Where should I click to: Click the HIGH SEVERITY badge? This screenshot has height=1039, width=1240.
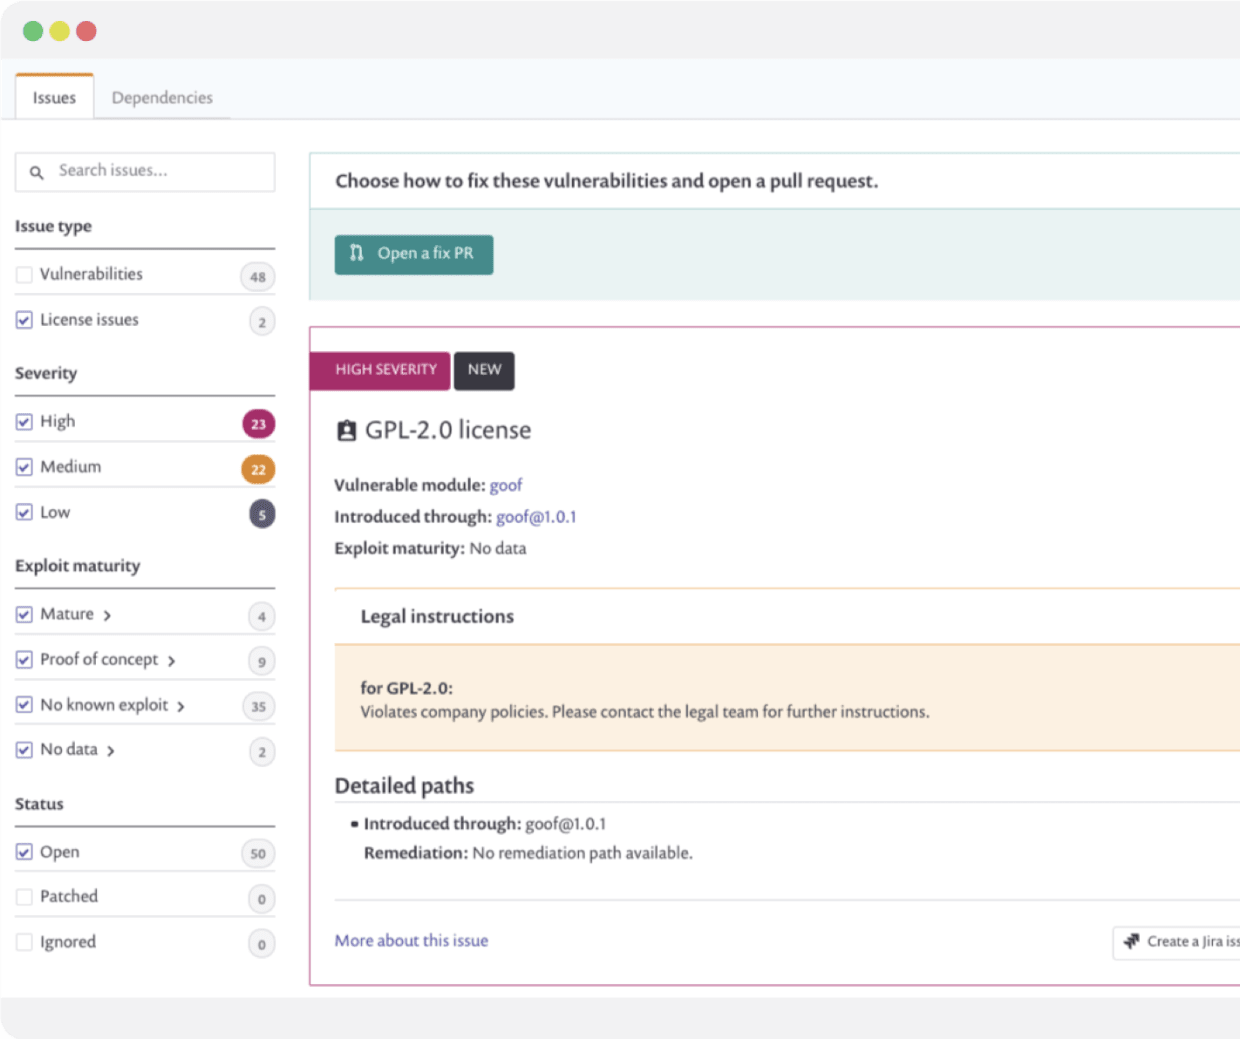(x=380, y=370)
